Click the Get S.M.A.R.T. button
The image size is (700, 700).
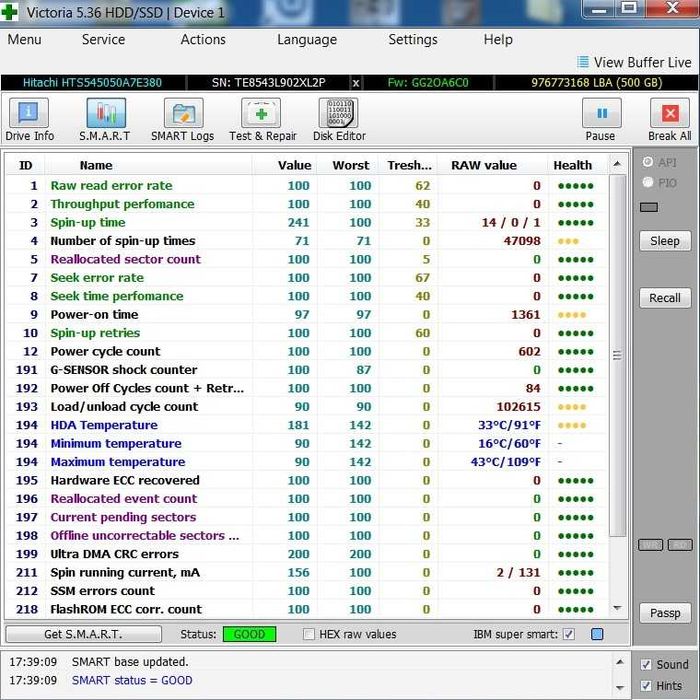83,634
